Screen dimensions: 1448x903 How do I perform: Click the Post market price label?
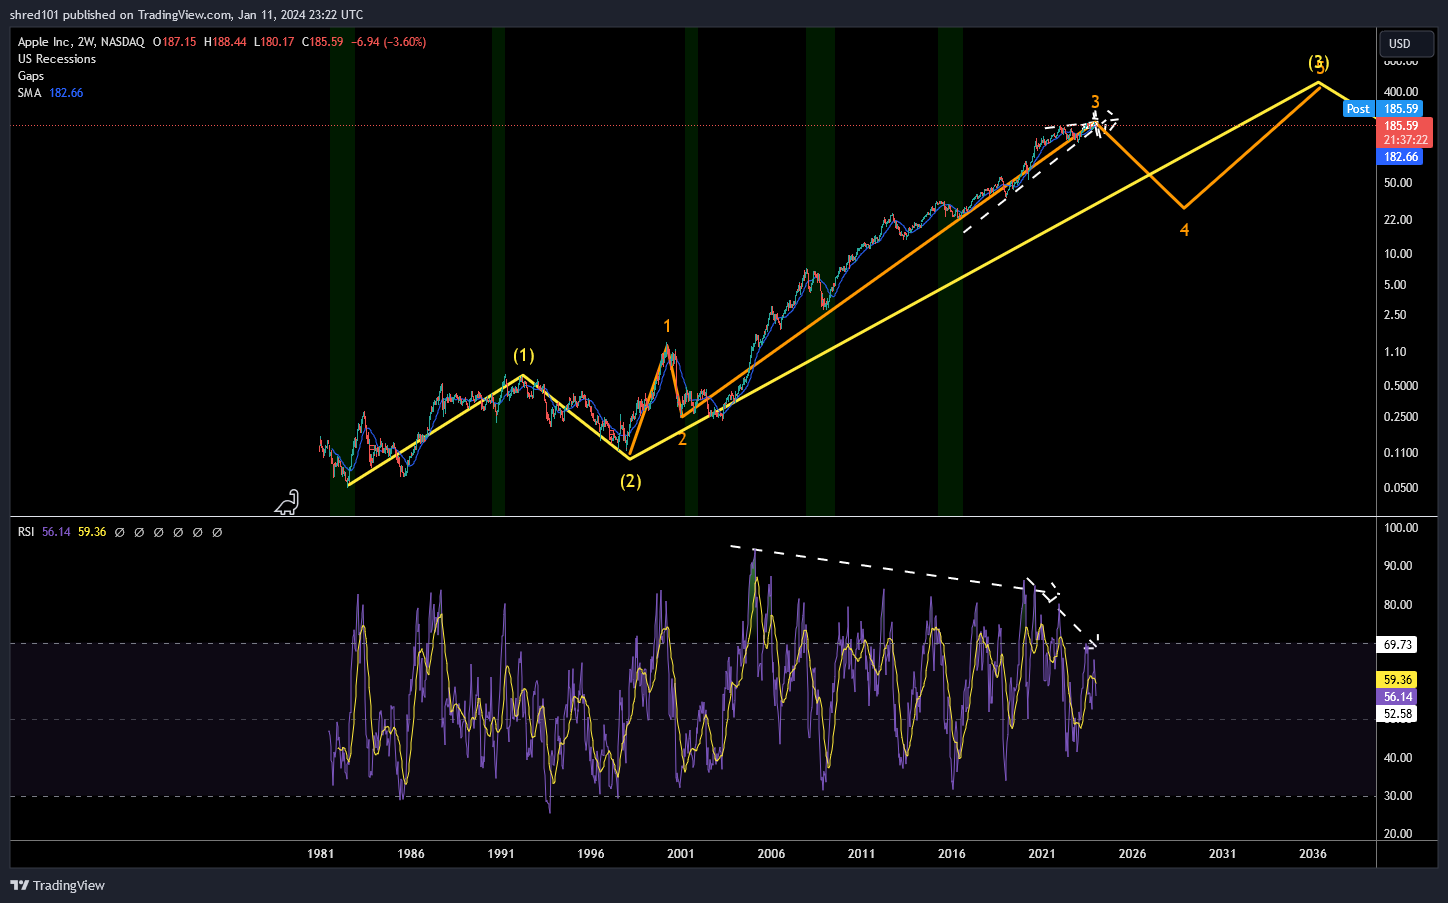[x=1358, y=109]
